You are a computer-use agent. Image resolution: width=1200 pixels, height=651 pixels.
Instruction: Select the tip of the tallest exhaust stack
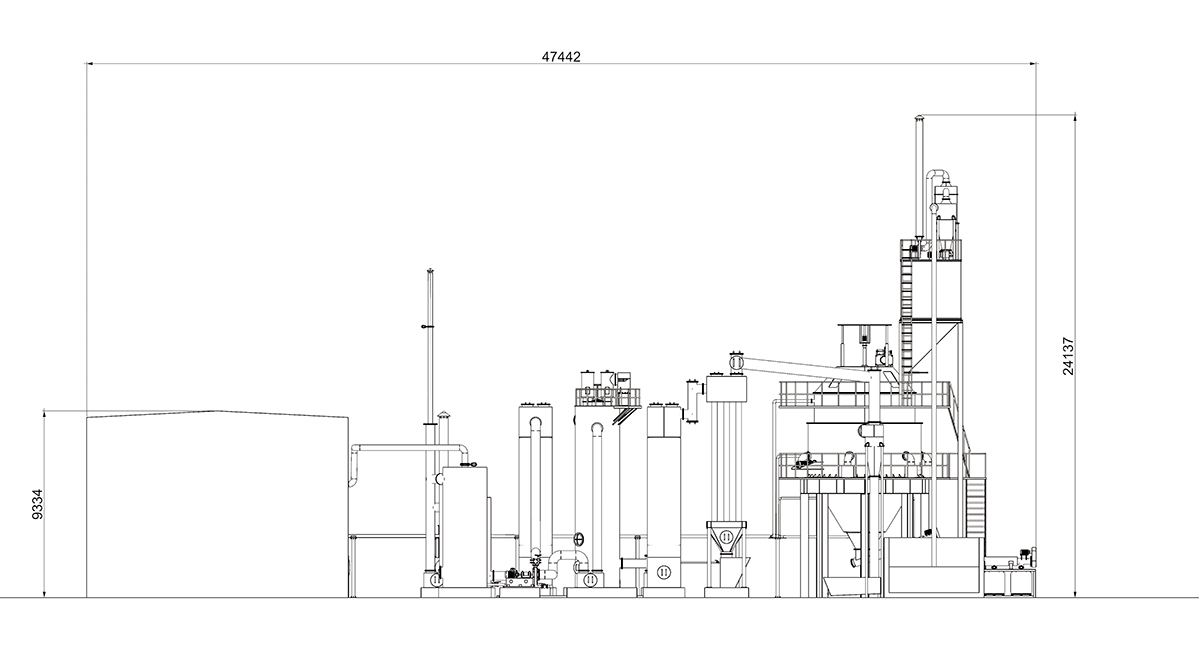pos(920,122)
